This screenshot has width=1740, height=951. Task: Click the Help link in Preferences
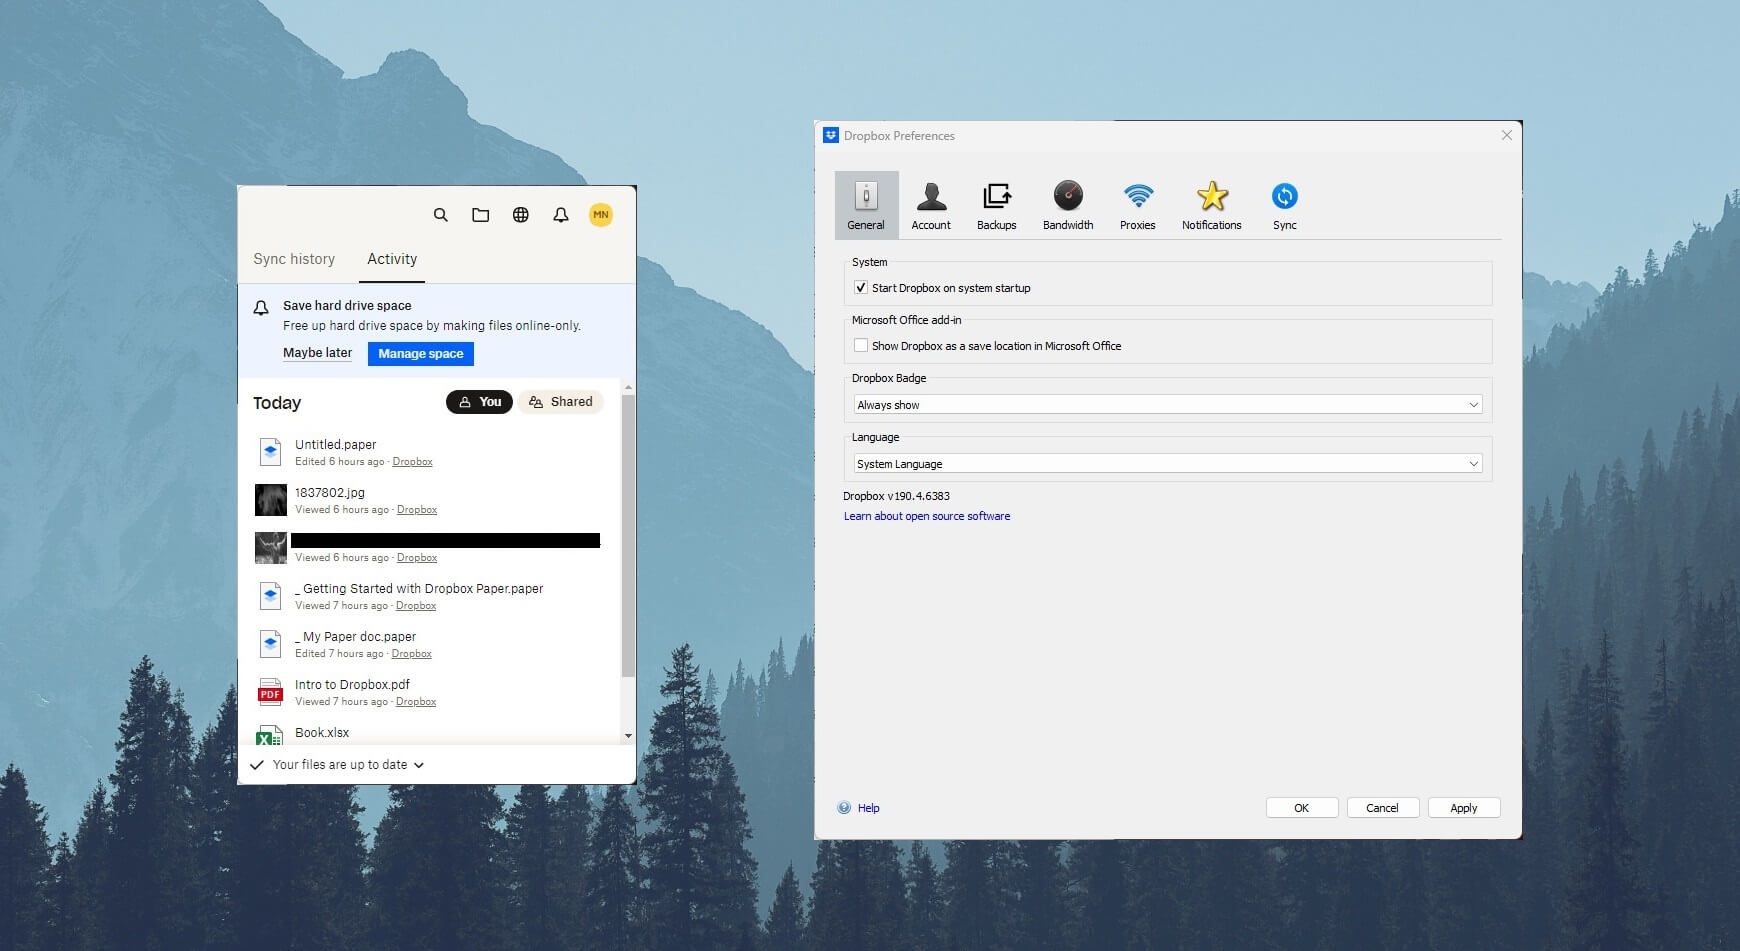pos(869,808)
